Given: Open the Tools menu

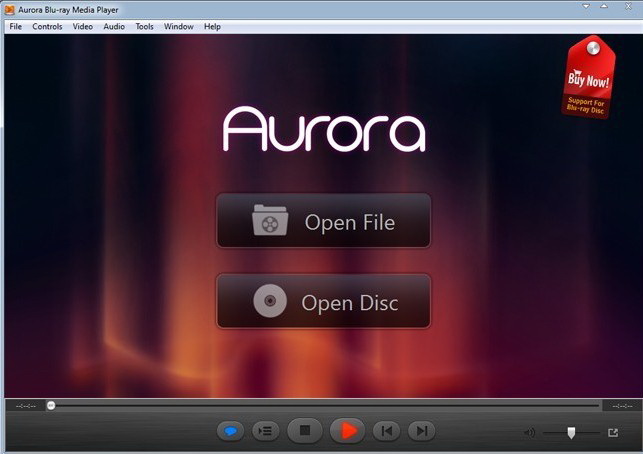Looking at the screenshot, I should tap(144, 27).
